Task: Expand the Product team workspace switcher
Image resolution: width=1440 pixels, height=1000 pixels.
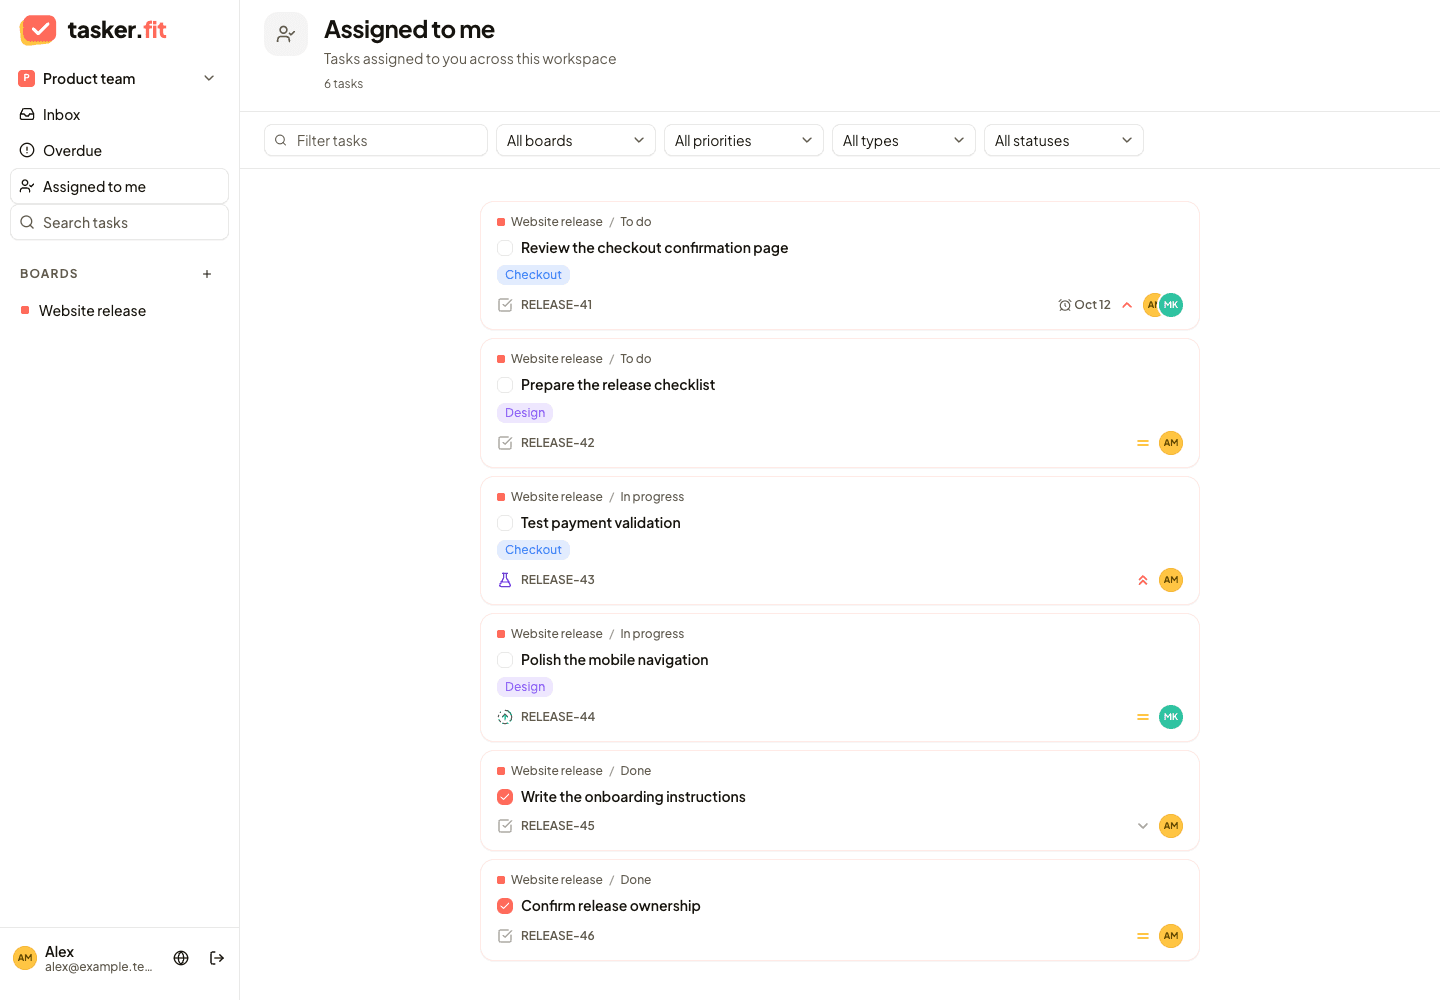Action: point(119,79)
